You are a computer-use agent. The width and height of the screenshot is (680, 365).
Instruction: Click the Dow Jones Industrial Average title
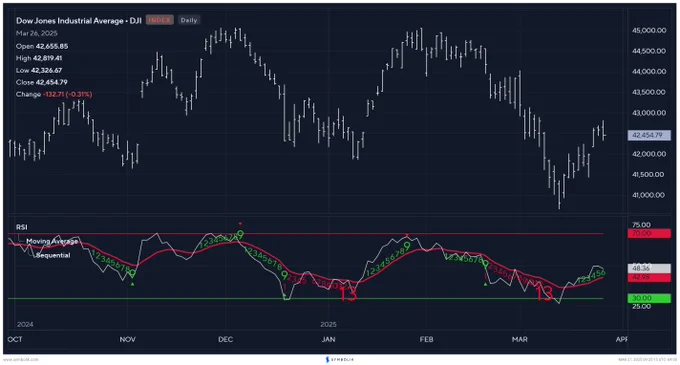79,20
